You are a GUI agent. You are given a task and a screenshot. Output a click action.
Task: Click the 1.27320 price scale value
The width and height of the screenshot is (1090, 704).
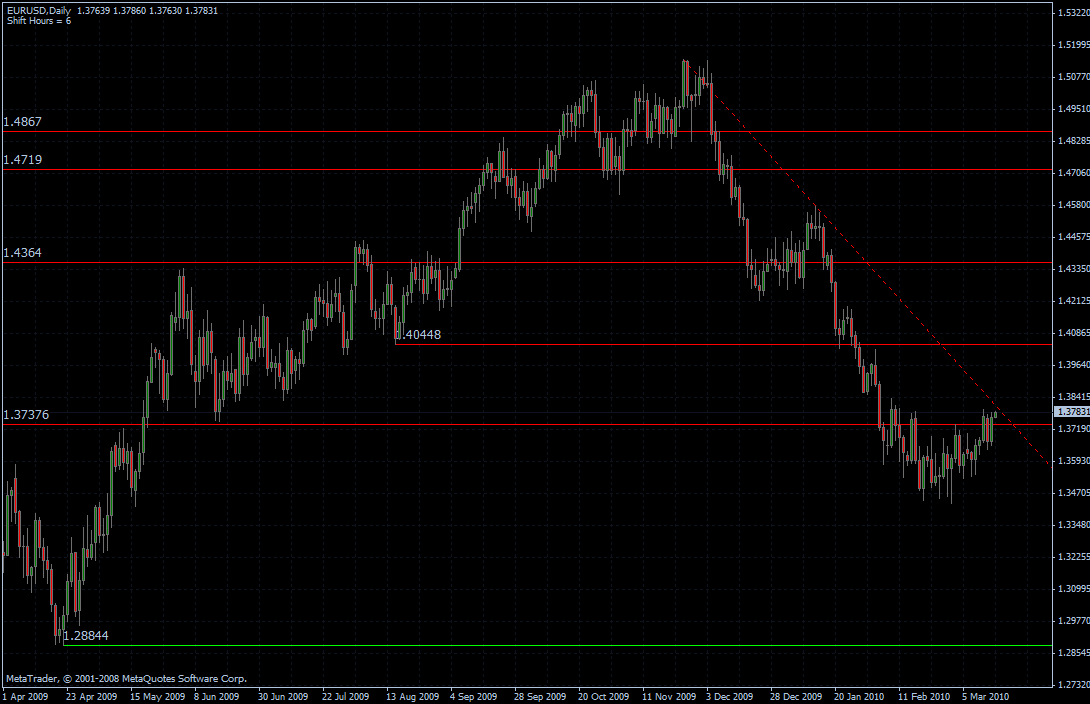[x=1074, y=685]
